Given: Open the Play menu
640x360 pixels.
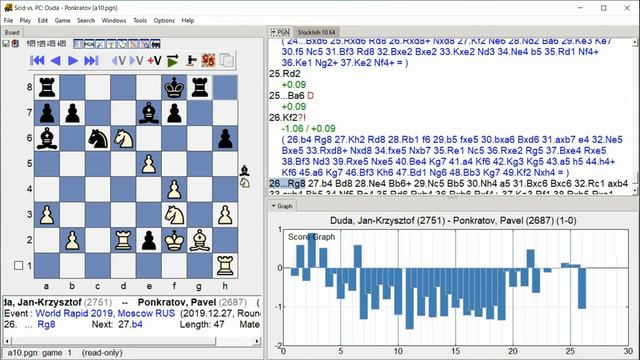Looking at the screenshot, I should point(25,20).
